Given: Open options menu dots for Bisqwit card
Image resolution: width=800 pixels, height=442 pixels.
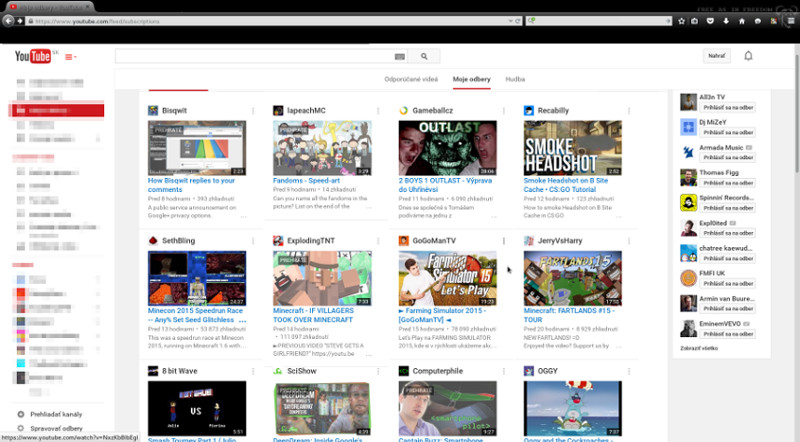Looking at the screenshot, I should click(253, 111).
